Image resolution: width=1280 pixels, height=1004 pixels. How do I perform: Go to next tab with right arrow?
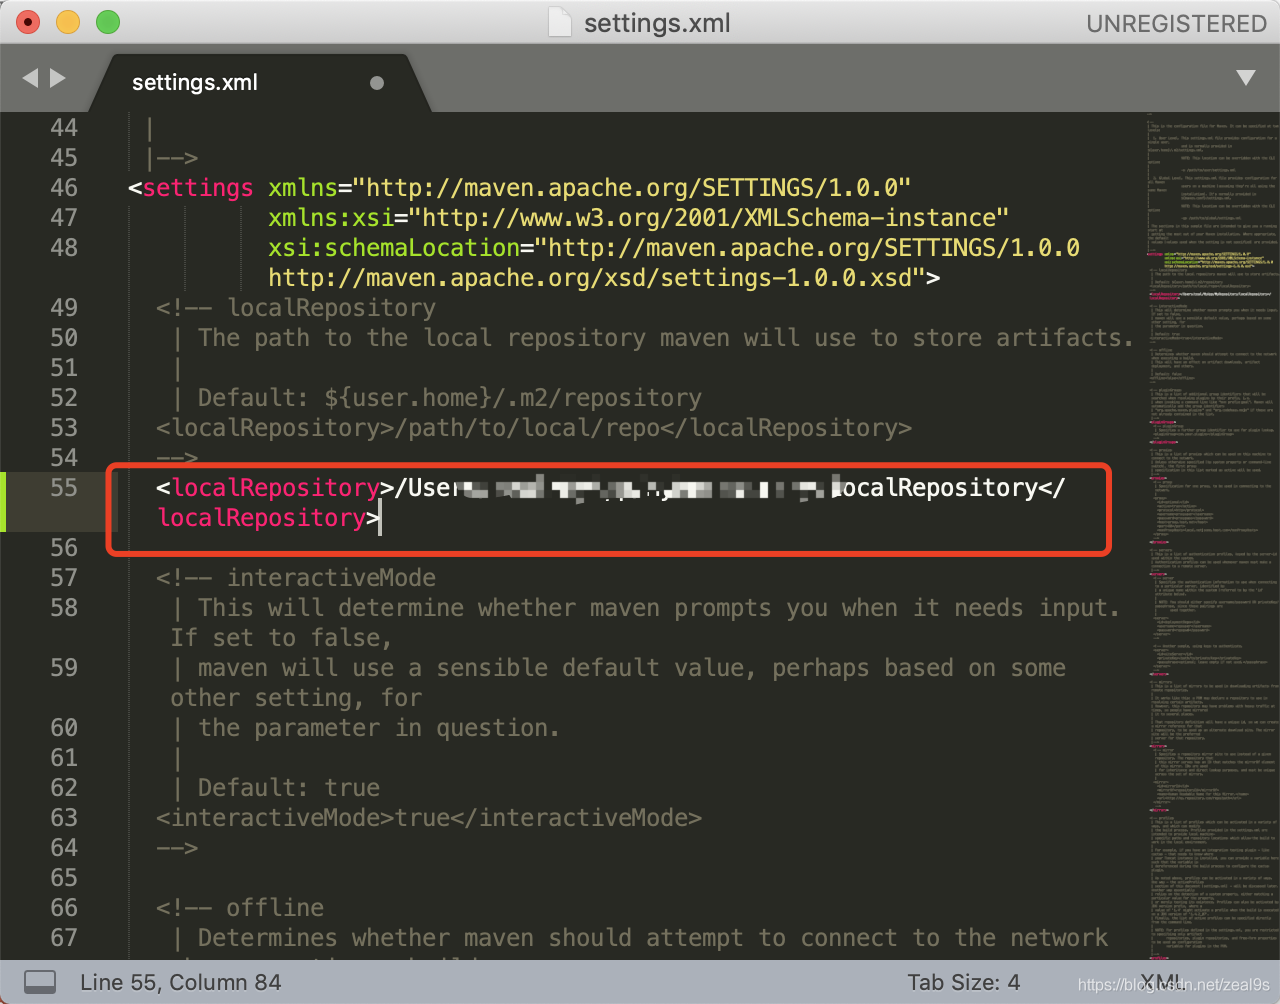58,78
